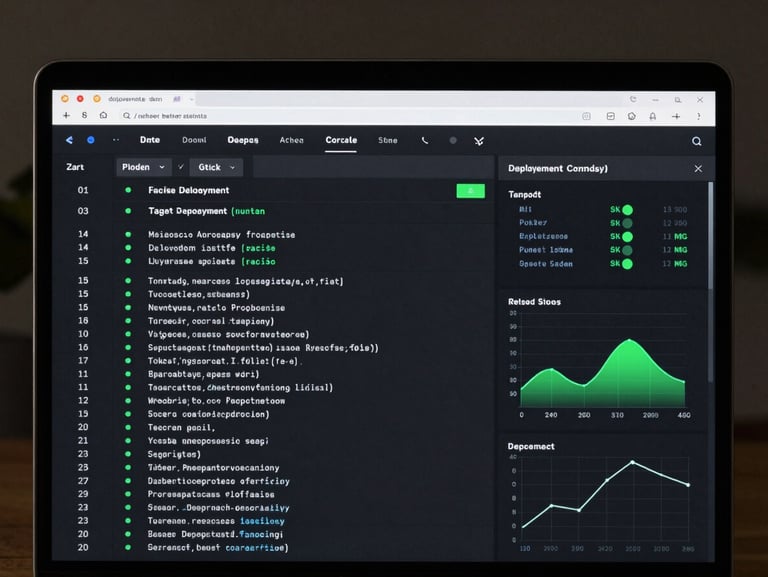Toggle the Mil switch in Tanpodt

pos(627,210)
